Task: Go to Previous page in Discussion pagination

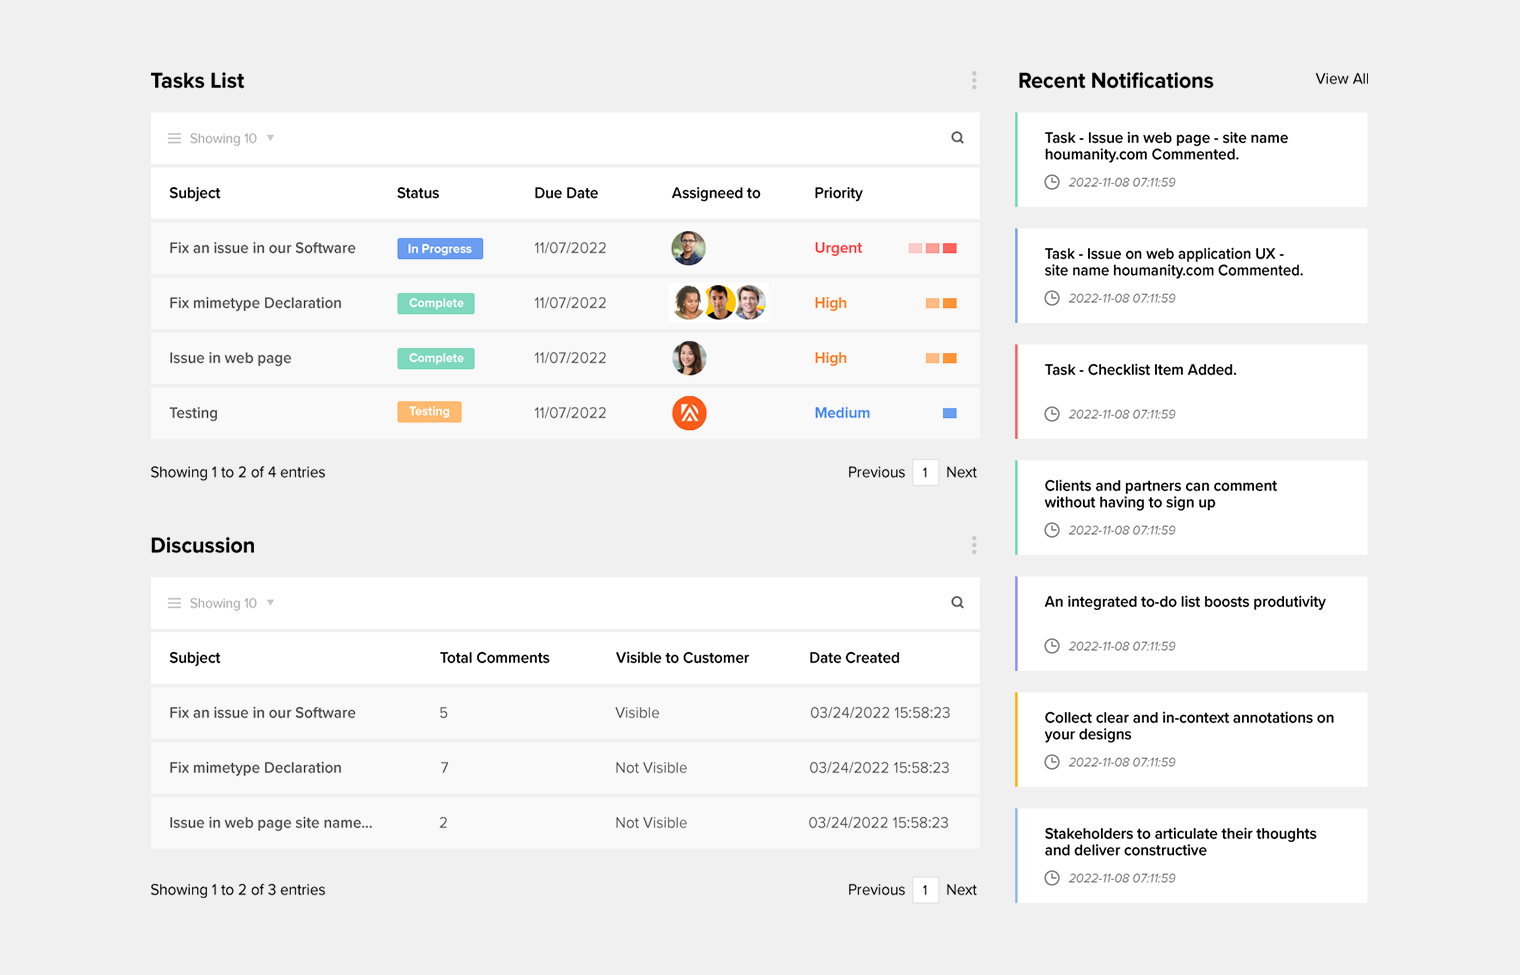Action: coord(876,890)
